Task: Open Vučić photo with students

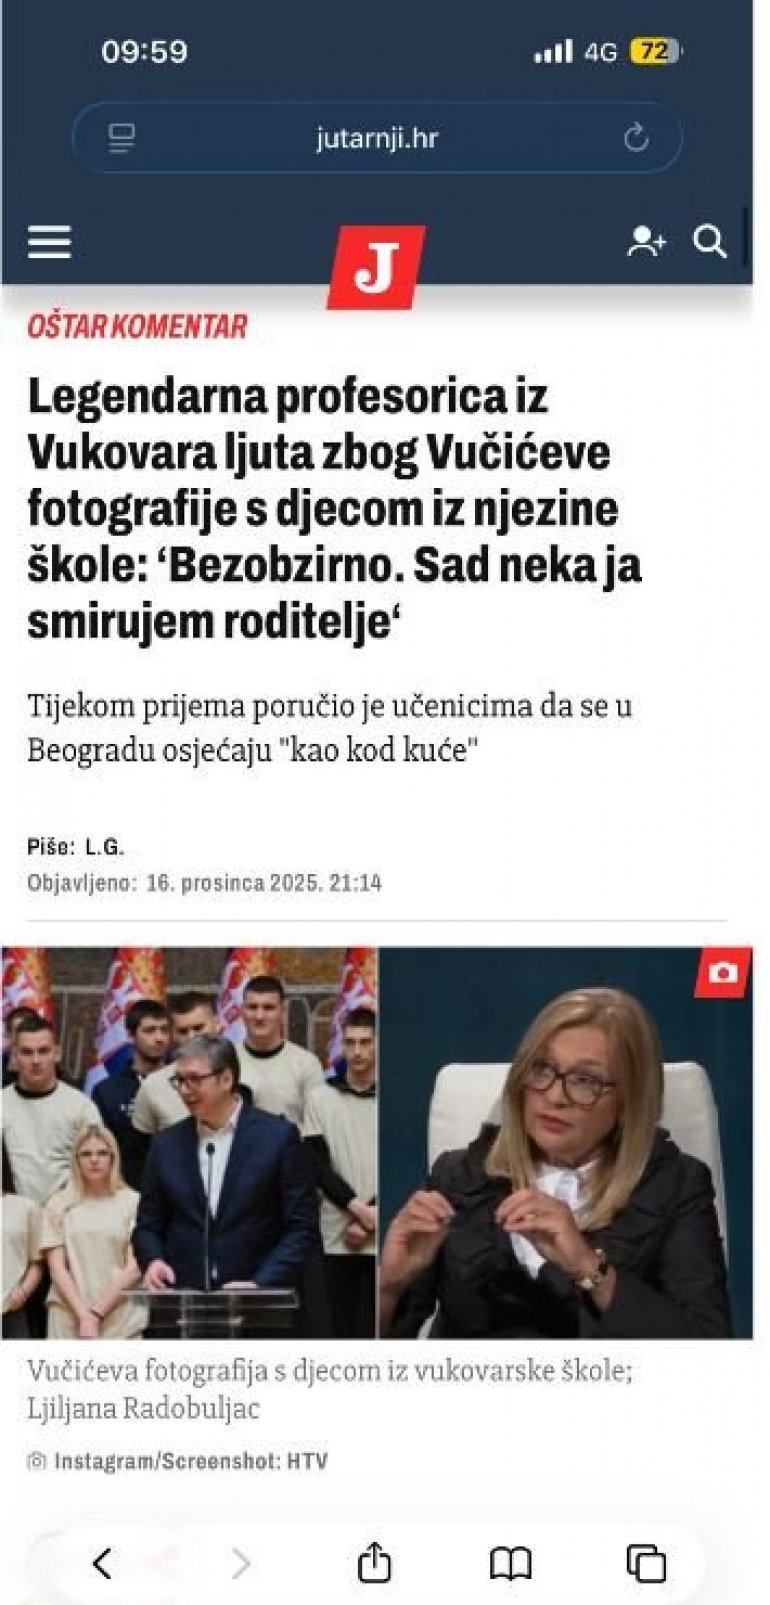Action: pyautogui.click(x=189, y=1142)
